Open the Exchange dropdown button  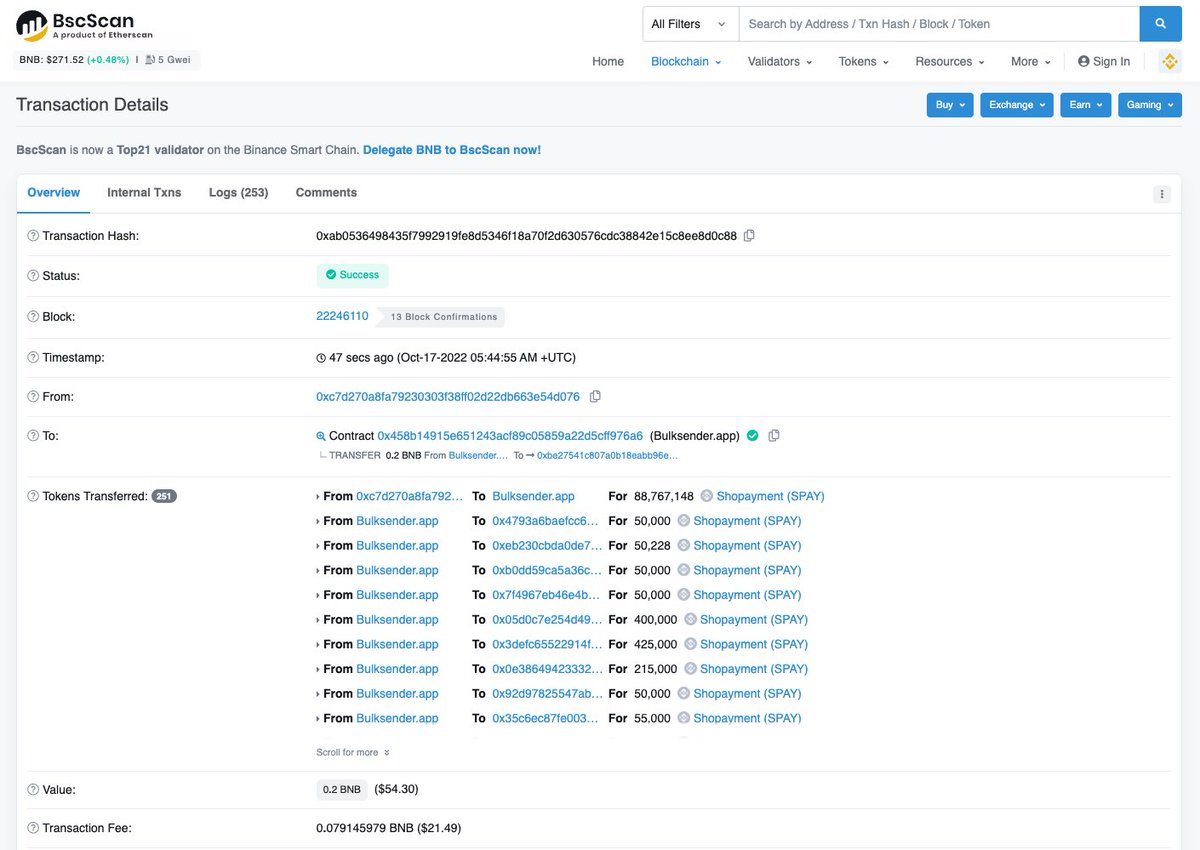click(x=1017, y=105)
